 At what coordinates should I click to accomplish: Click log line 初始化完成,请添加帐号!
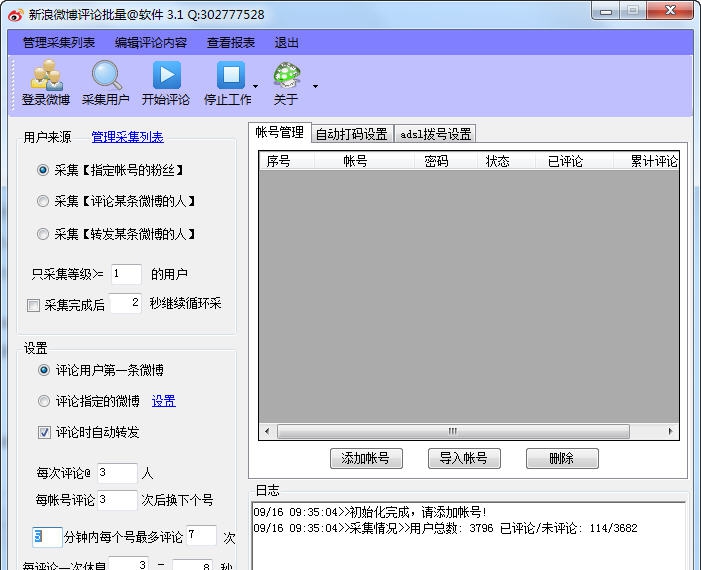(371, 512)
